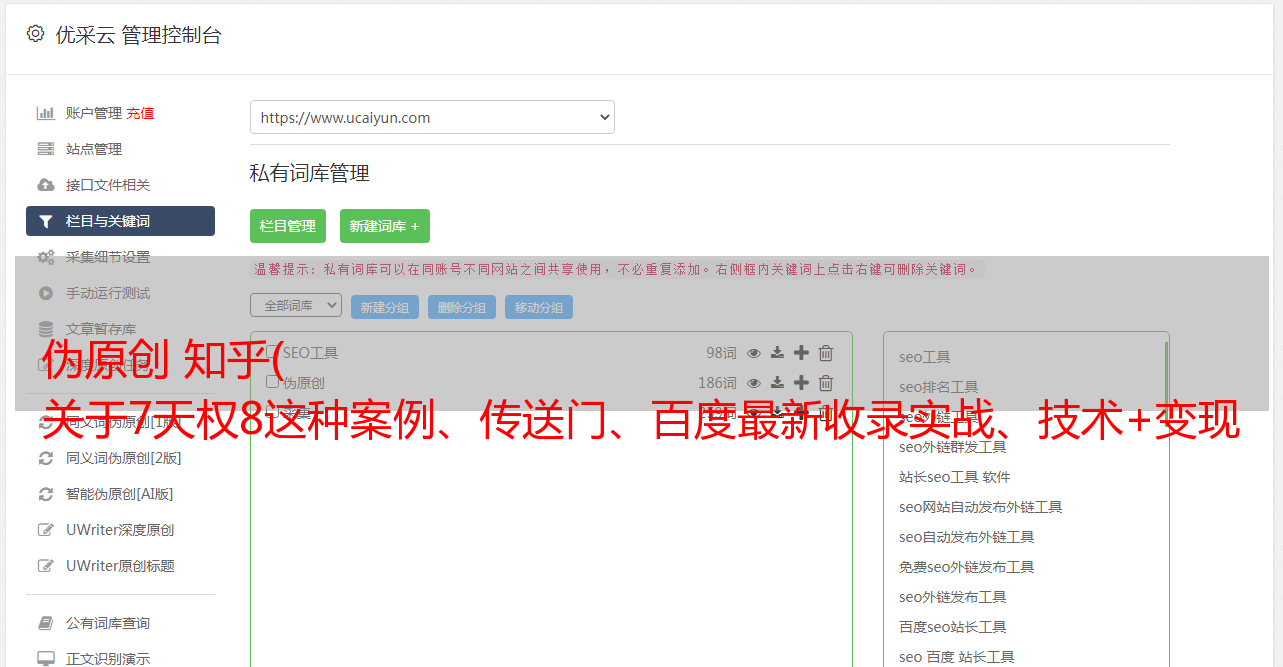
Task: Click the monitor icon for 正文识别演示
Action: [x=45, y=659]
